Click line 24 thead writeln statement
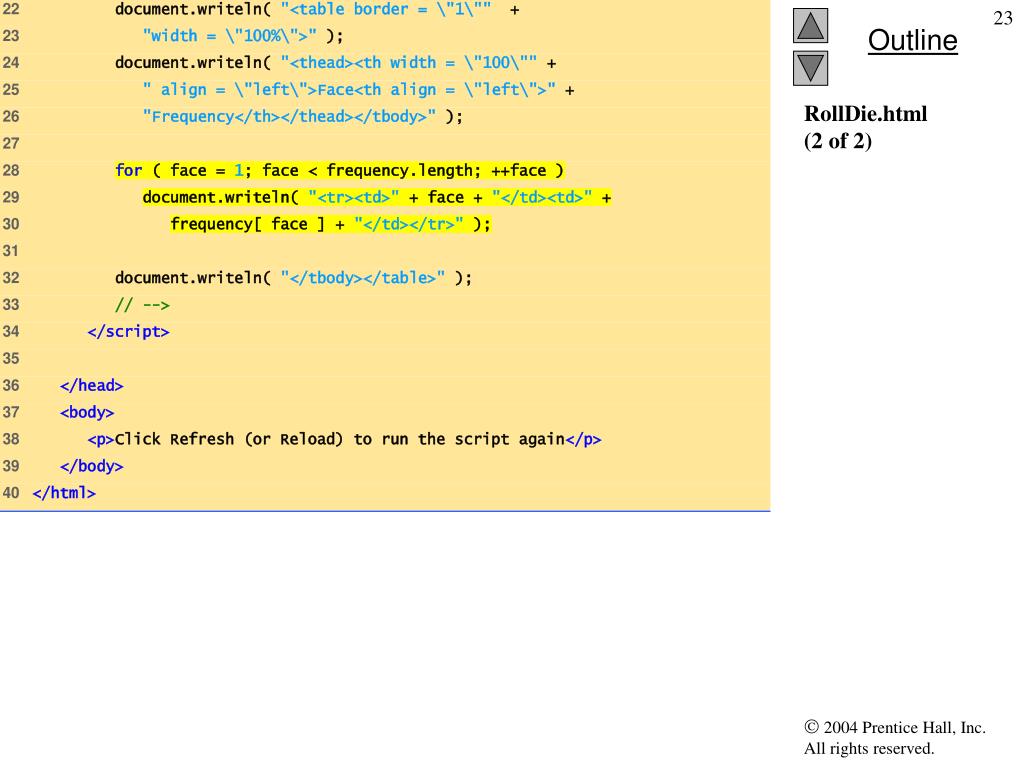The image size is (1024, 768). point(336,63)
